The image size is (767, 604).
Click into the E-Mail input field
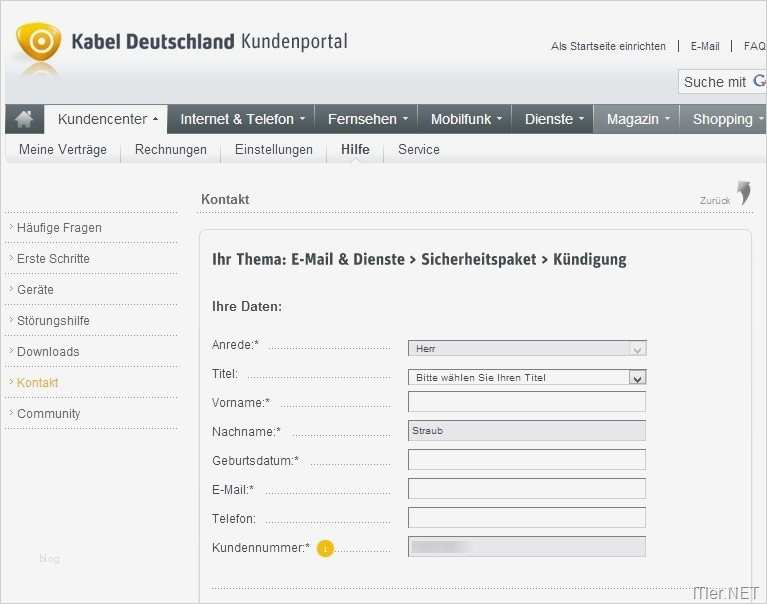[527, 489]
